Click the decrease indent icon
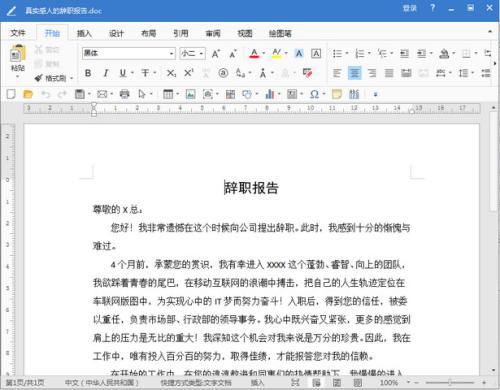 click(x=404, y=53)
